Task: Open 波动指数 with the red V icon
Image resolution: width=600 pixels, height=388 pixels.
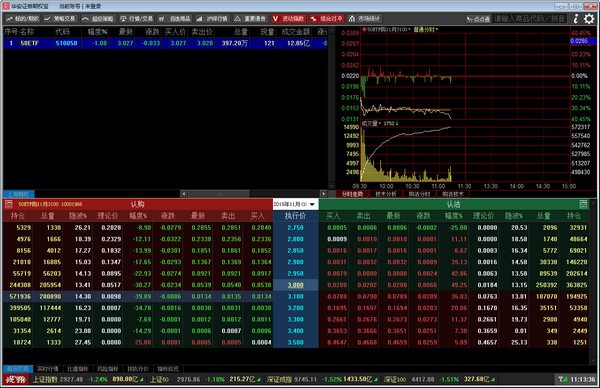Action: [x=288, y=18]
